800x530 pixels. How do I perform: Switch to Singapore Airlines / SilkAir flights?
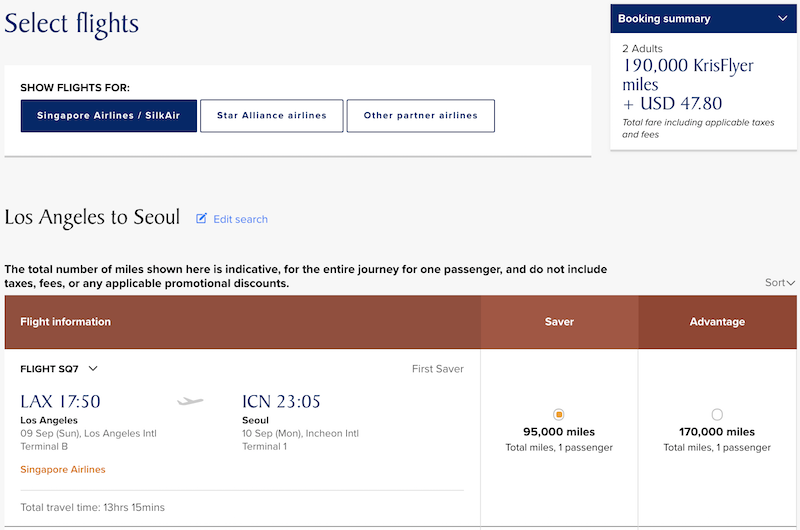coord(109,116)
